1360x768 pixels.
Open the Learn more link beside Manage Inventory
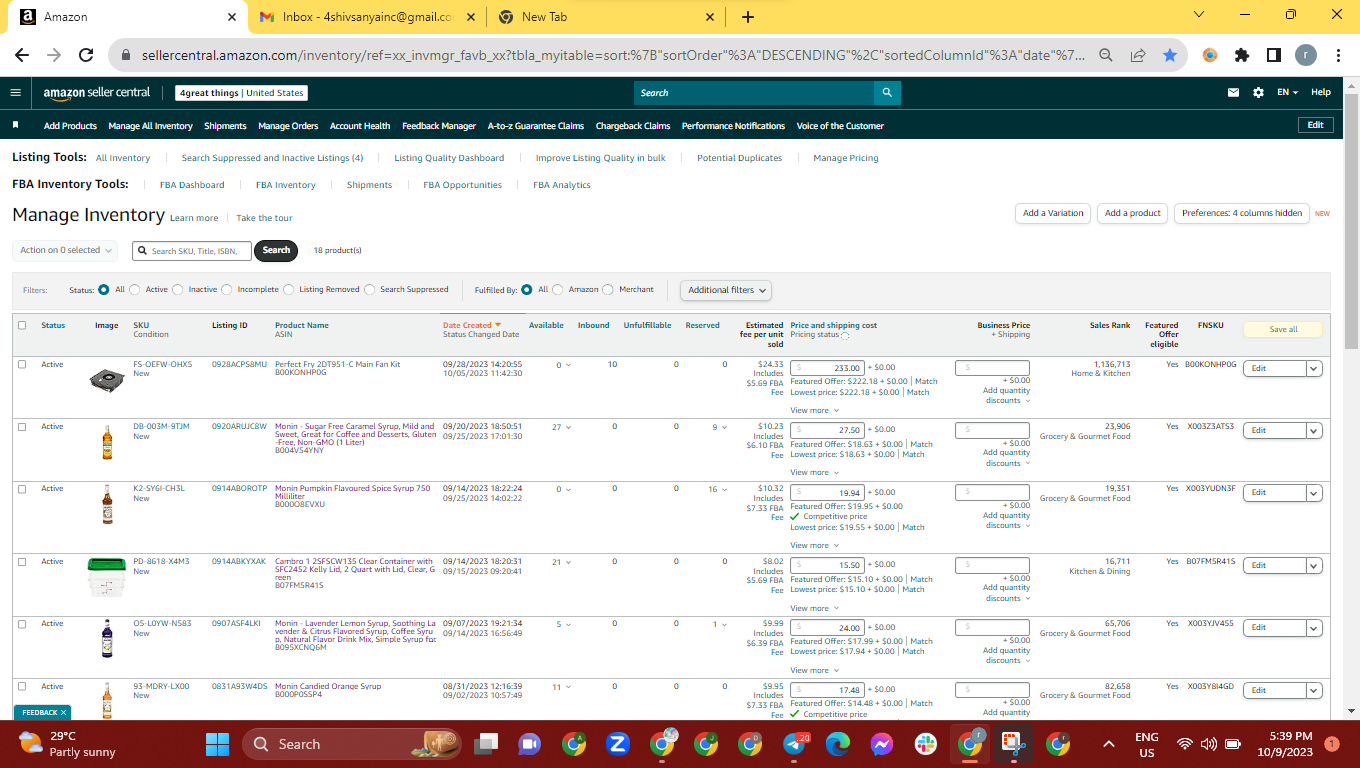pos(194,218)
